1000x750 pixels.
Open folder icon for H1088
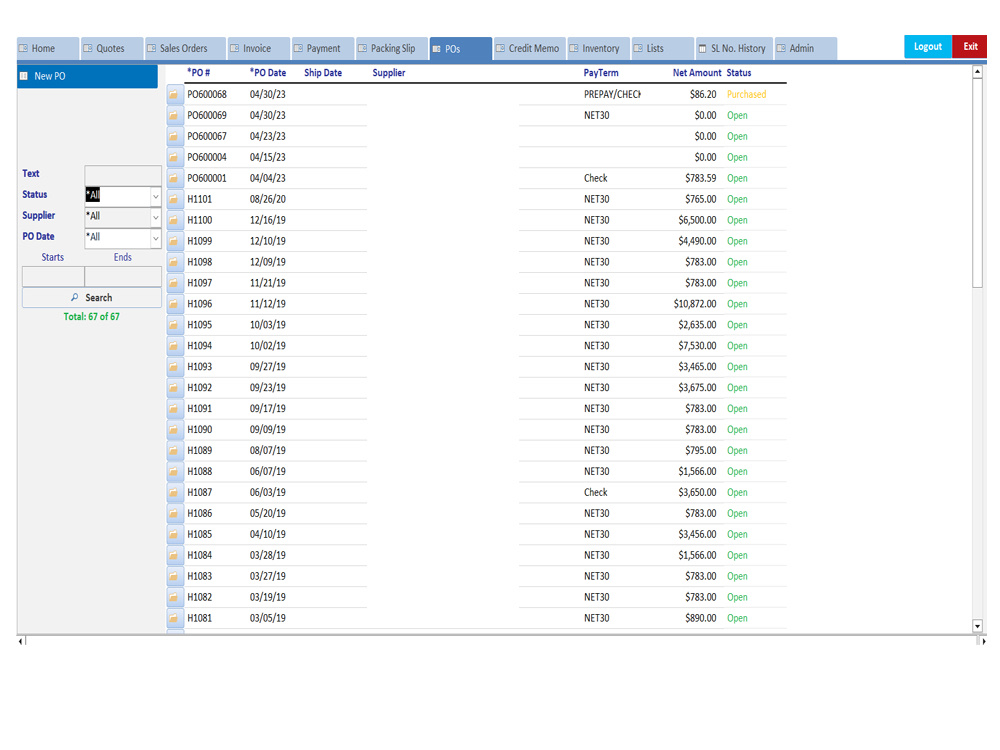(174, 472)
